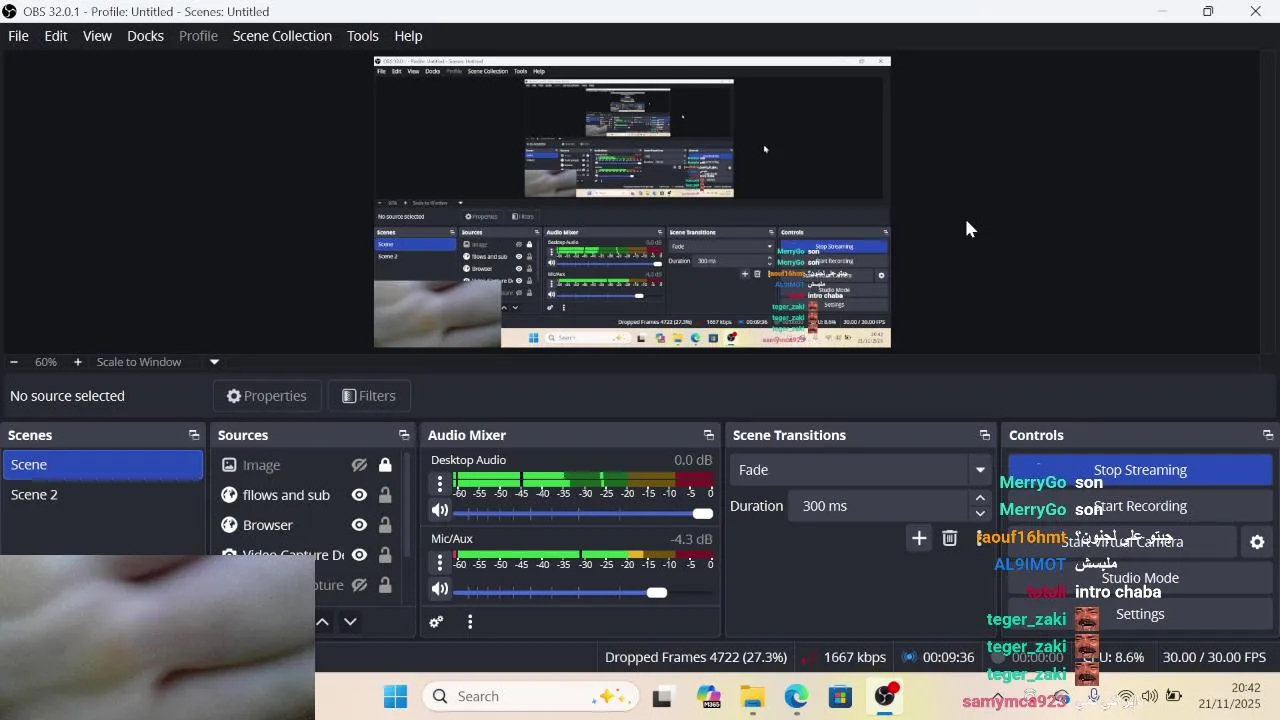
Task: Click OBS Studio taskbar icon
Action: (x=885, y=697)
